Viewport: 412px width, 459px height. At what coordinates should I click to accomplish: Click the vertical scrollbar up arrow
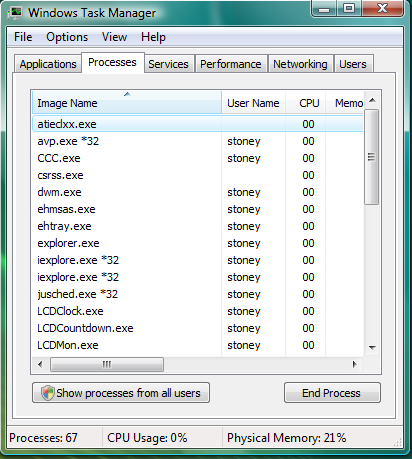[372, 100]
